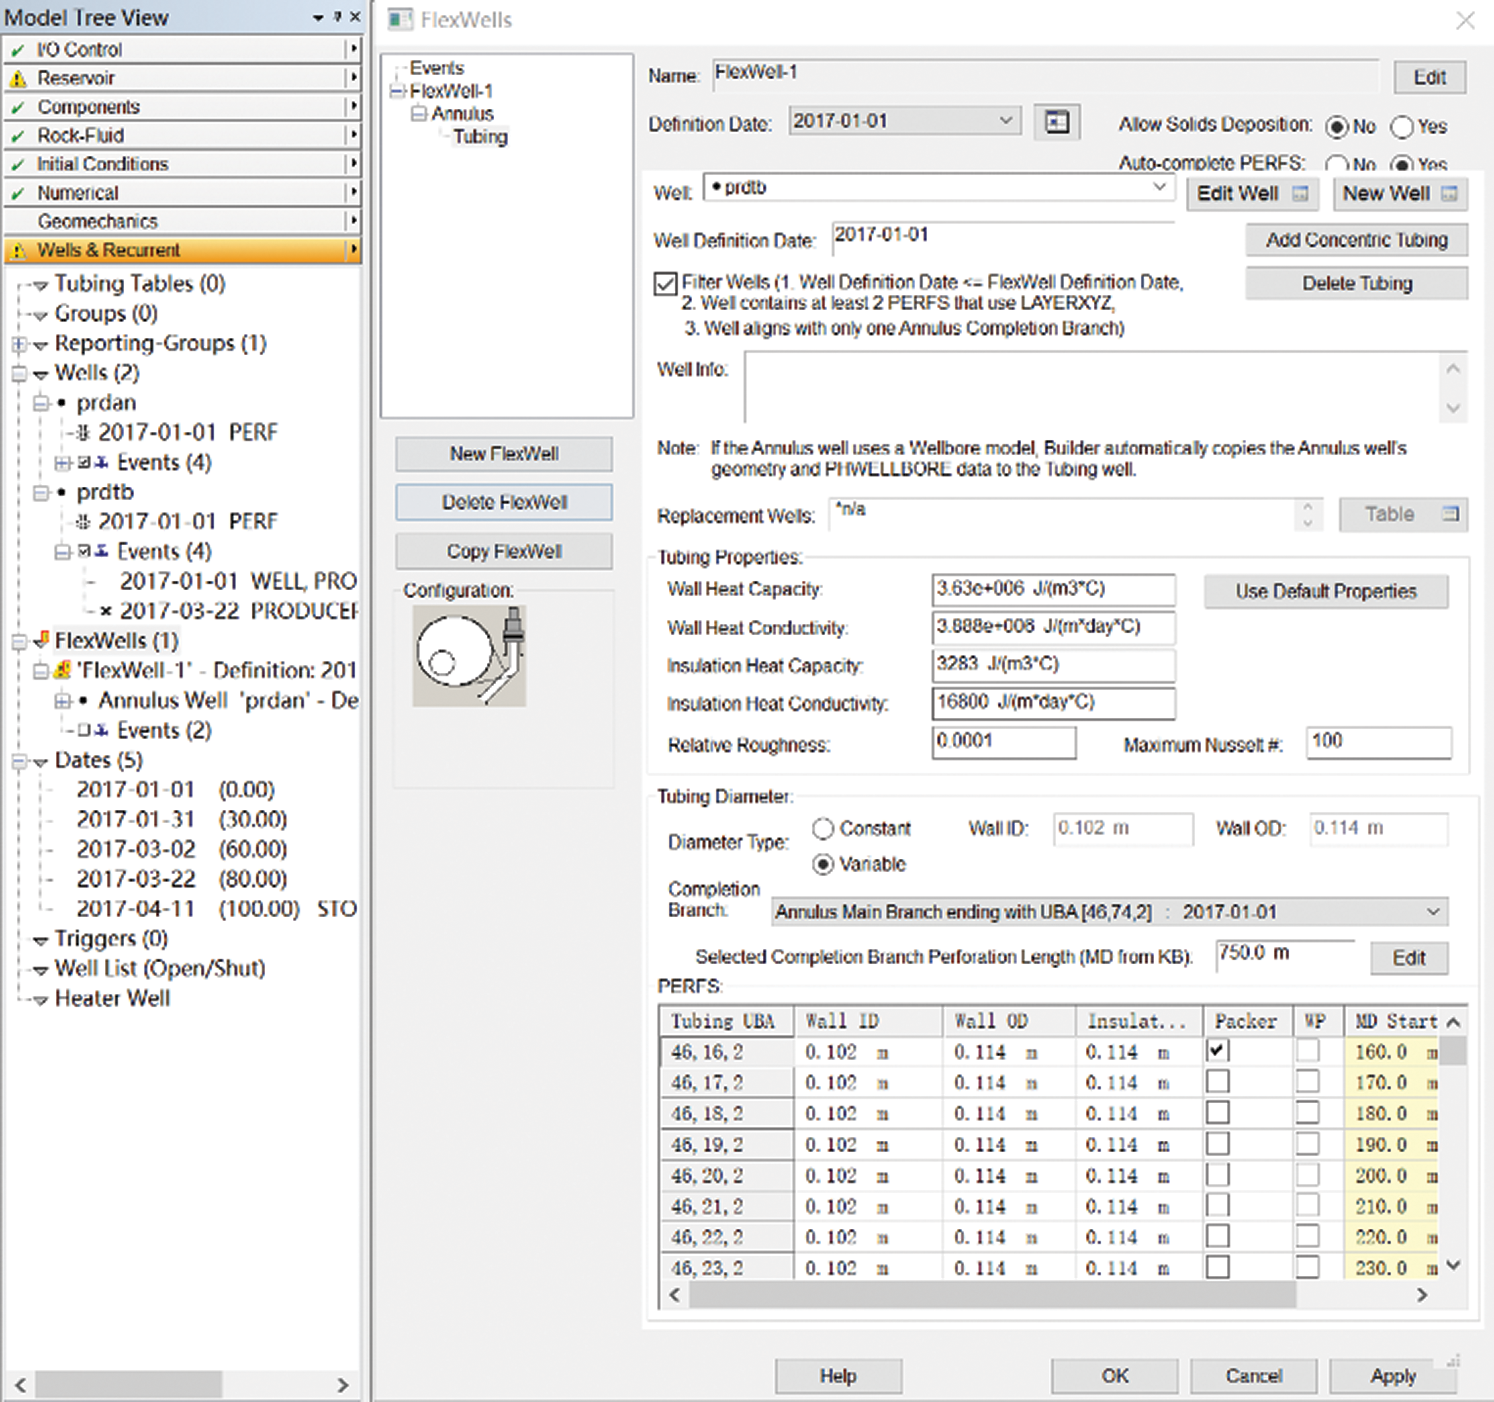Image resolution: width=1494 pixels, height=1402 pixels.
Task: Enable the Packer checkbox for row 46,17,2
Action: tap(1217, 1082)
